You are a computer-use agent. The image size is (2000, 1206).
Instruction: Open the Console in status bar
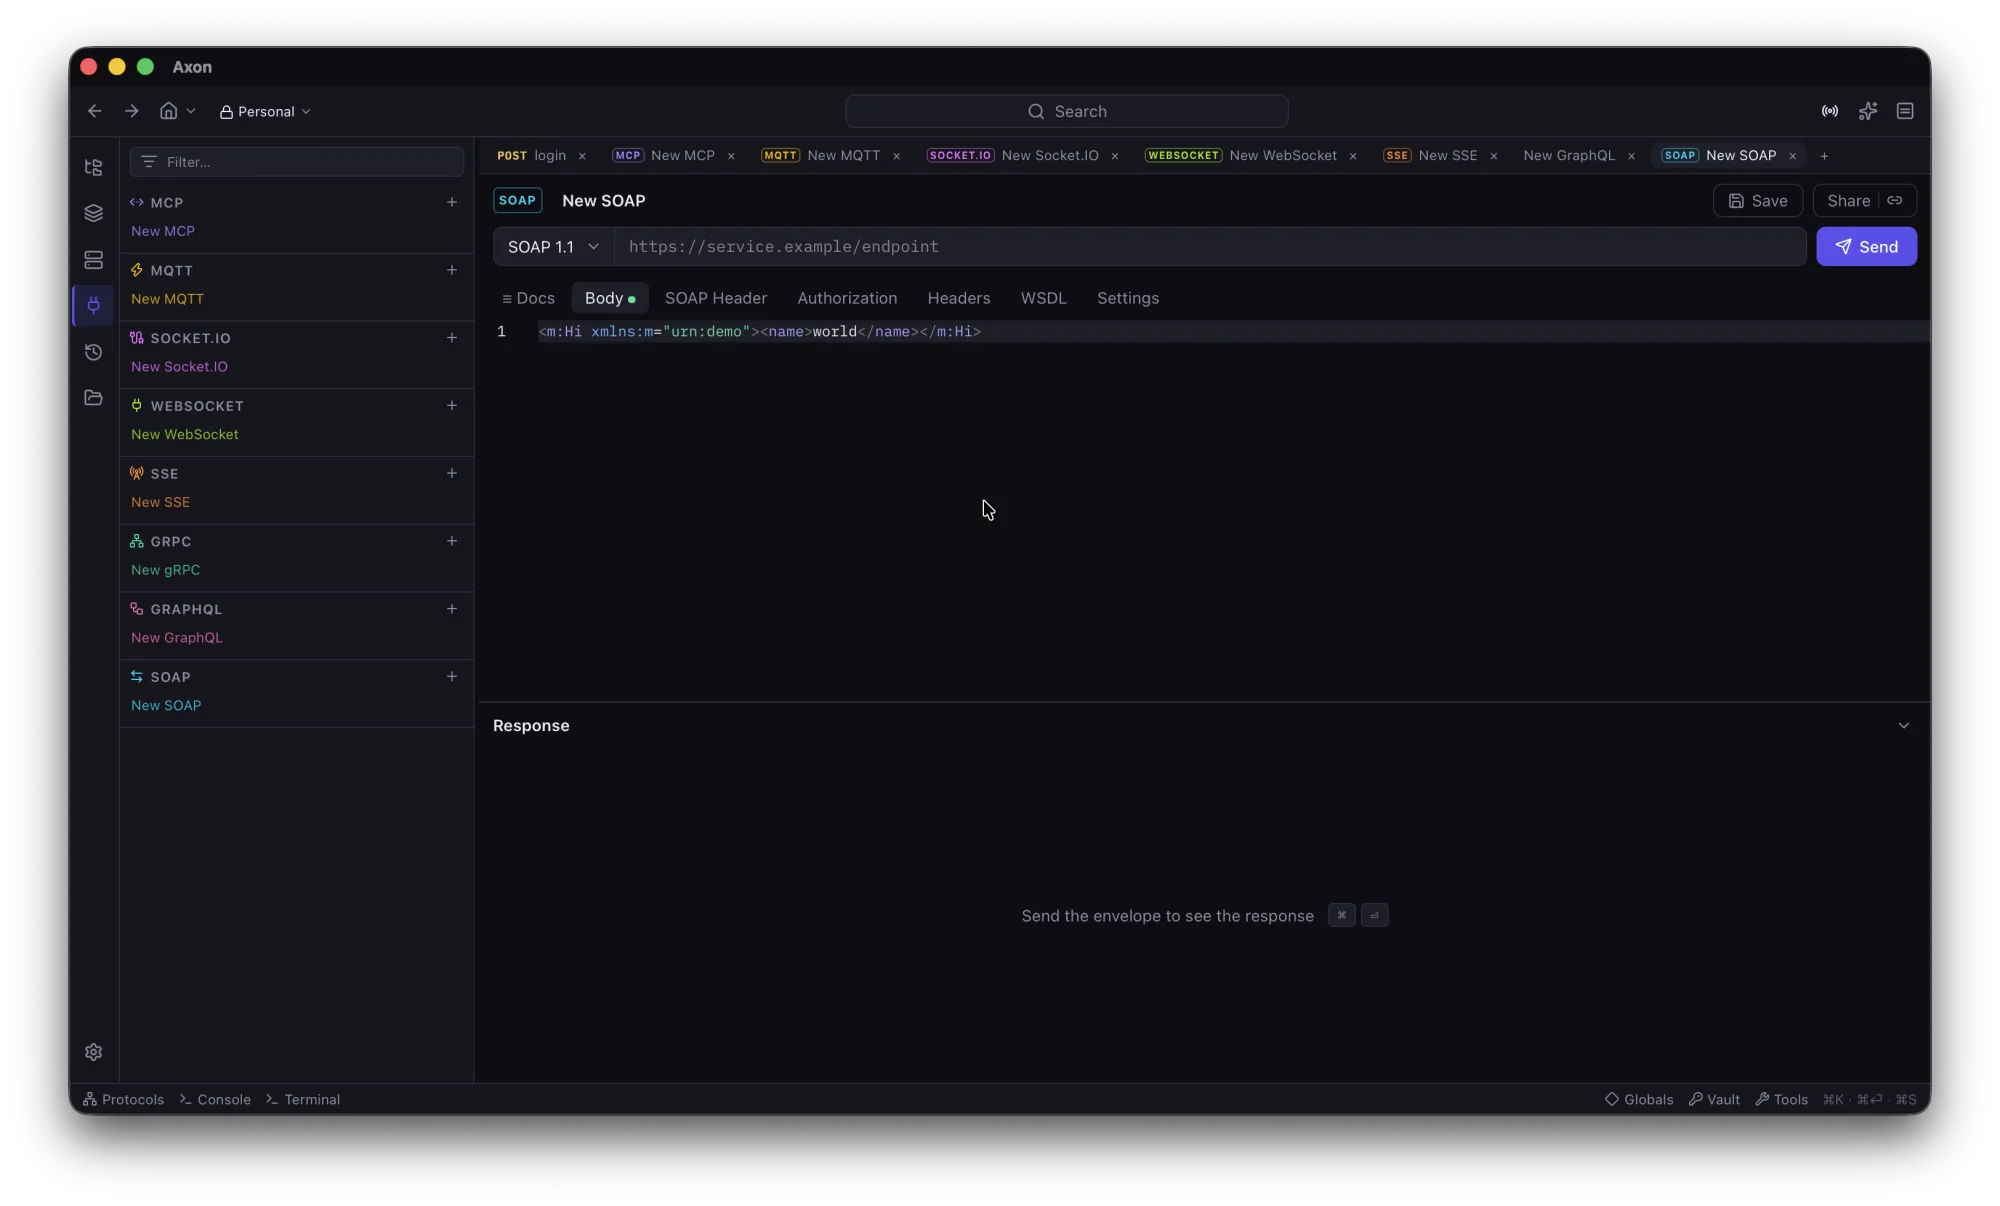click(215, 1099)
